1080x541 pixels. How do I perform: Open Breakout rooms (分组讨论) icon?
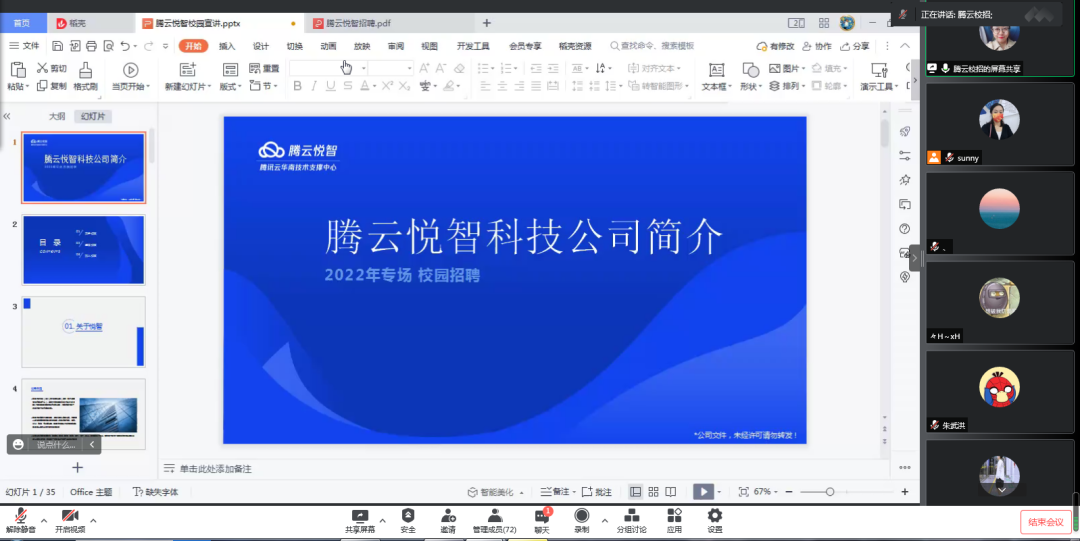click(x=632, y=521)
